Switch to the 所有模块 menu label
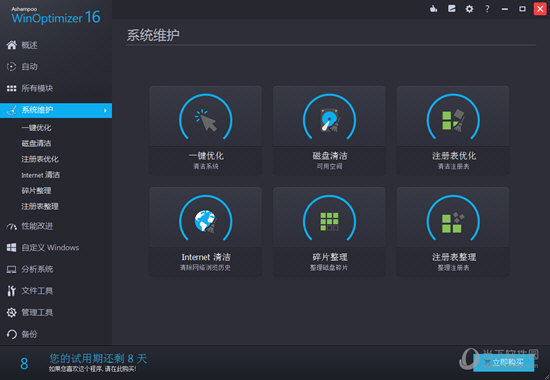Screen dimensions: 550x380 (x=37, y=88)
